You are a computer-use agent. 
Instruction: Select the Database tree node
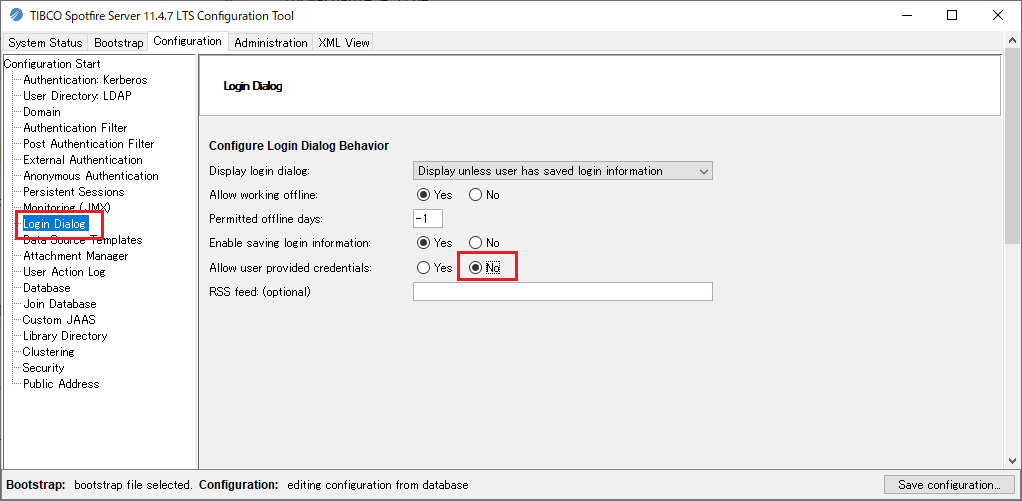click(46, 288)
